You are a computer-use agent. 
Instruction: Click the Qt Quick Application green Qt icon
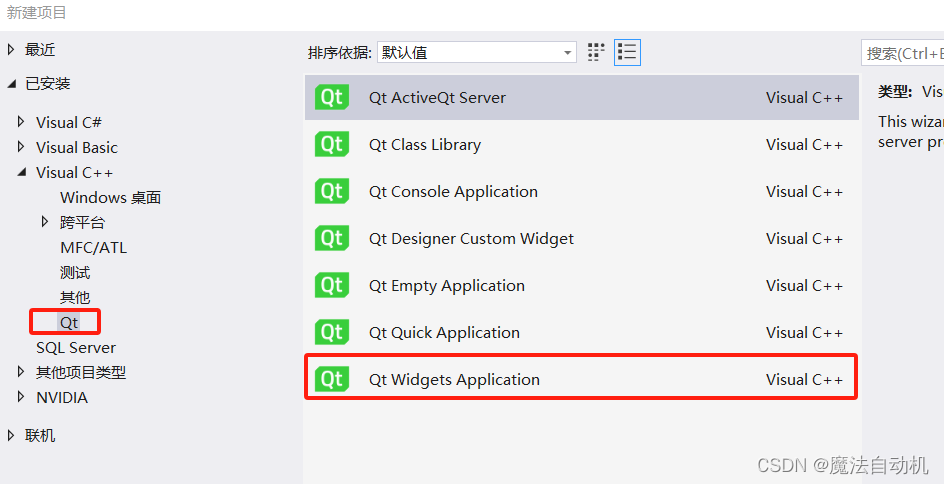(332, 332)
